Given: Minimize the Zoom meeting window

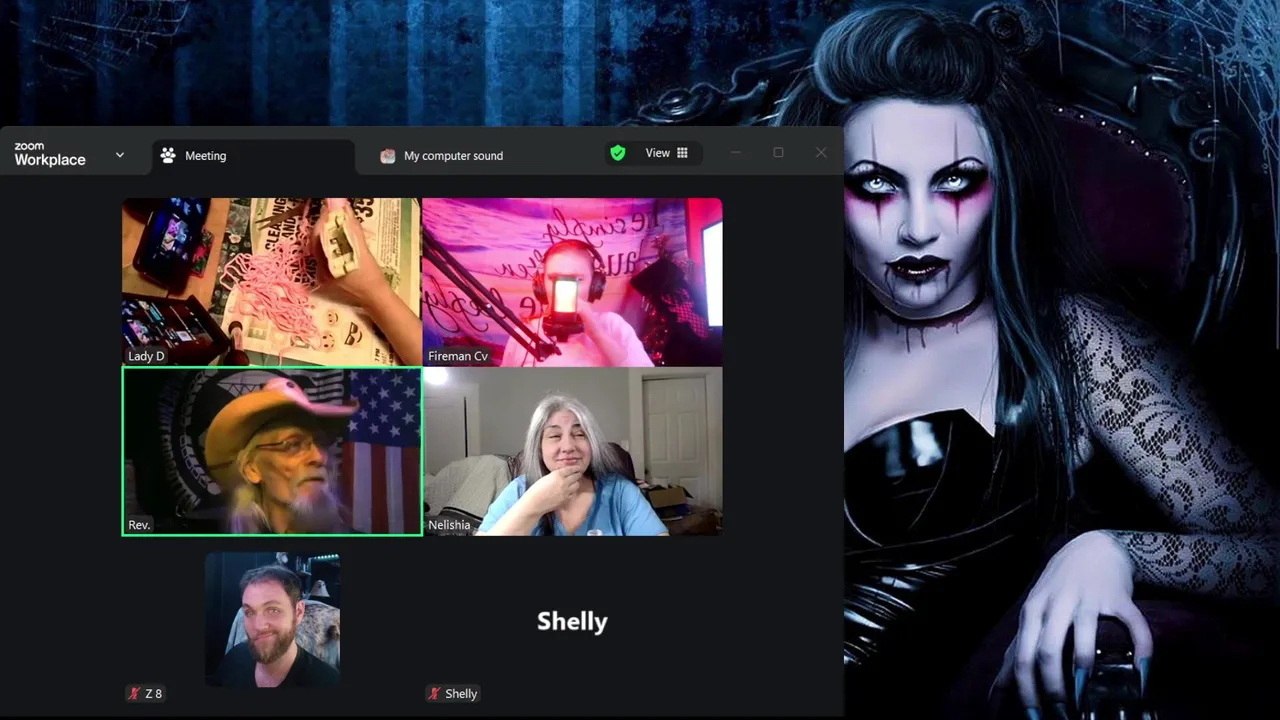Looking at the screenshot, I should click(x=736, y=153).
